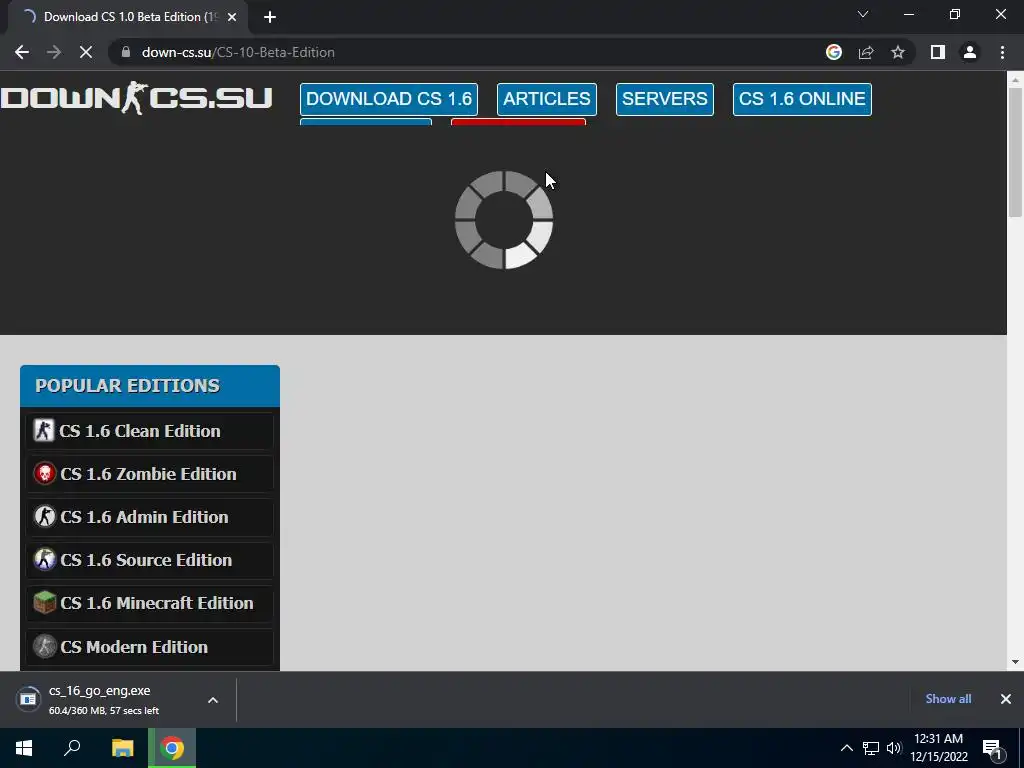The height and width of the screenshot is (768, 1024).
Task: Expand options for cs_16_go_eng.exe download
Action: coord(213,700)
